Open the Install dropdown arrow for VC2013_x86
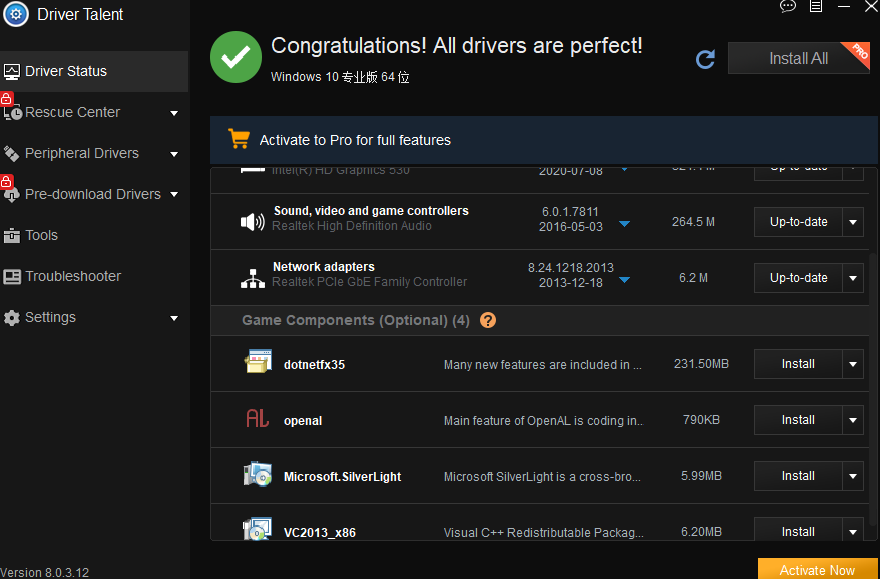Screen dimensions: 880x579 (852, 531)
